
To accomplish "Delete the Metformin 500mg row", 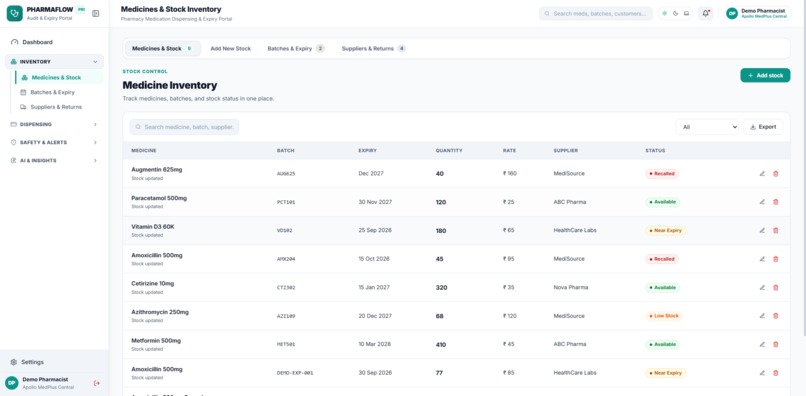I will click(776, 345).
